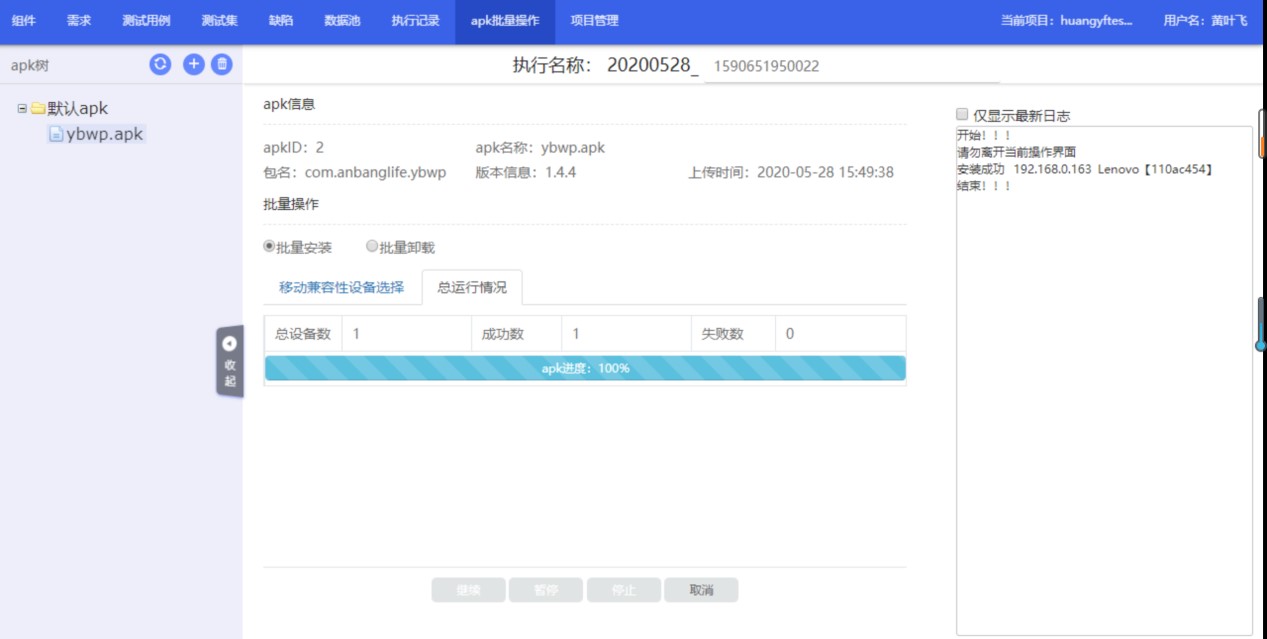Click the apk进度 progress bar

click(x=585, y=368)
